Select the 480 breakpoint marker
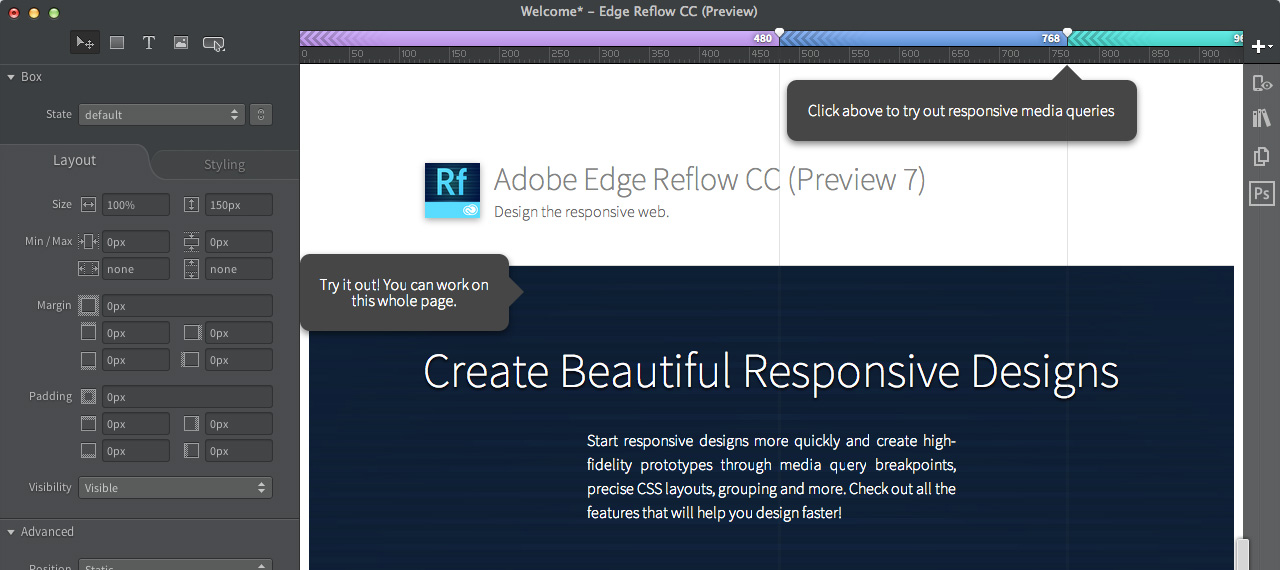 coord(779,34)
